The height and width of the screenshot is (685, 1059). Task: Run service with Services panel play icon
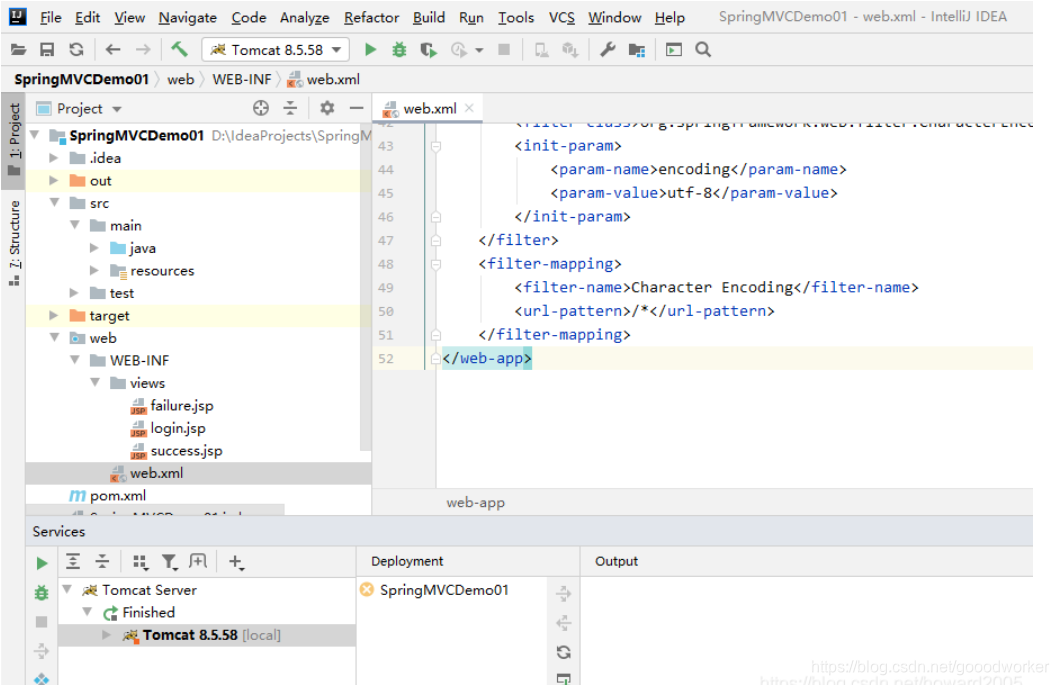(41, 563)
